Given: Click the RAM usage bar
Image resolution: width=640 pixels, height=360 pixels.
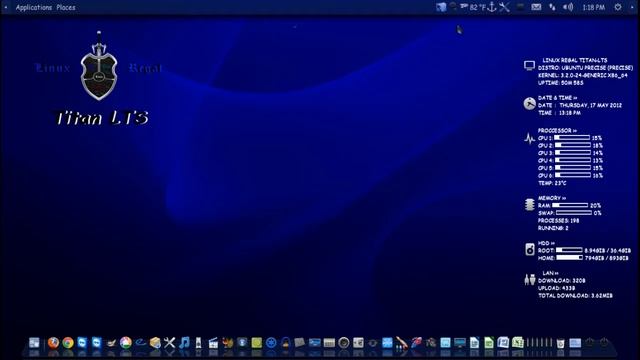Looking at the screenshot, I should [x=570, y=205].
